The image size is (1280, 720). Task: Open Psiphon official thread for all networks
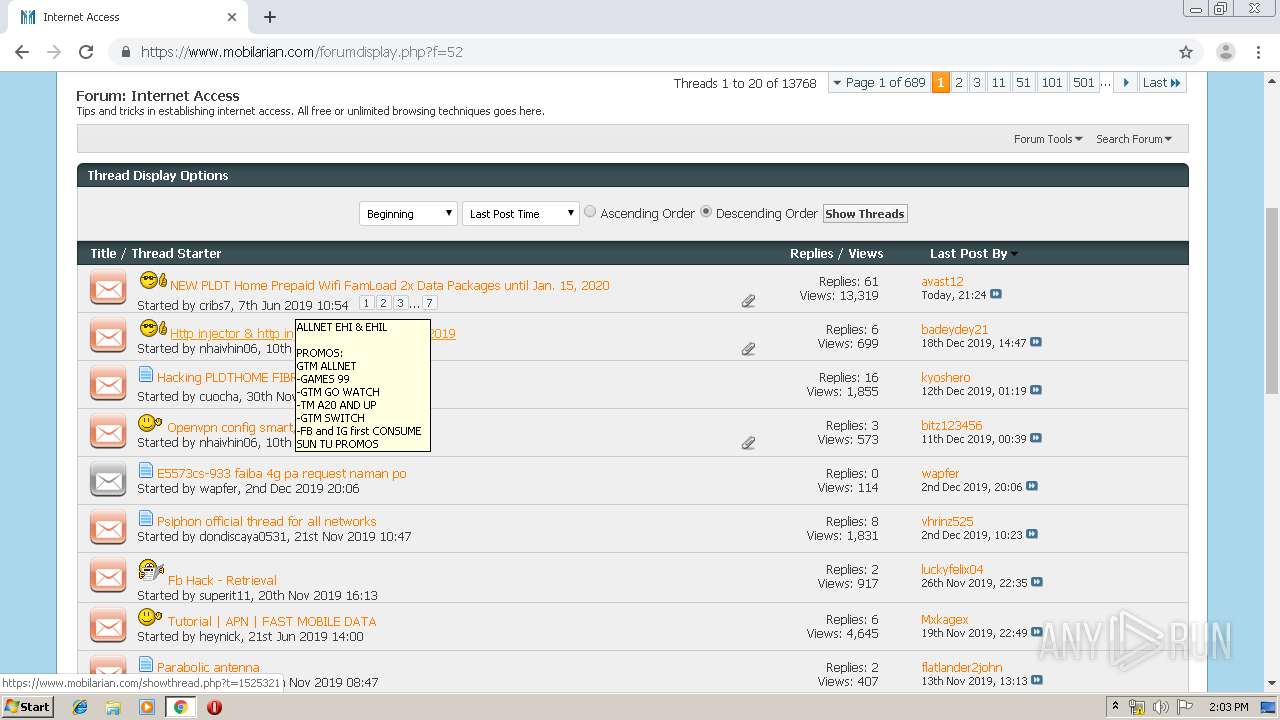[266, 521]
